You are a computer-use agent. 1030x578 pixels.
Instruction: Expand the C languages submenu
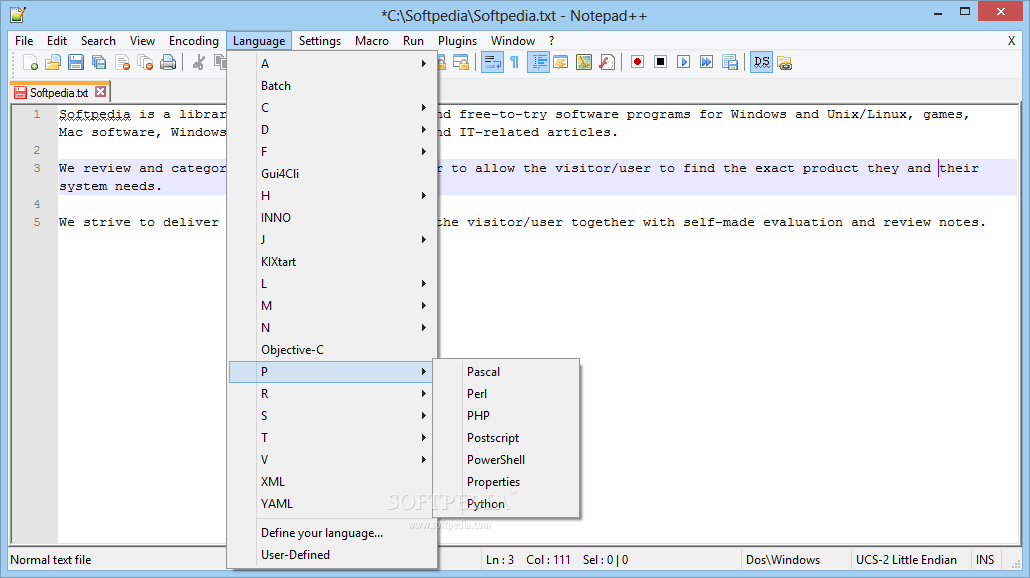tap(333, 108)
